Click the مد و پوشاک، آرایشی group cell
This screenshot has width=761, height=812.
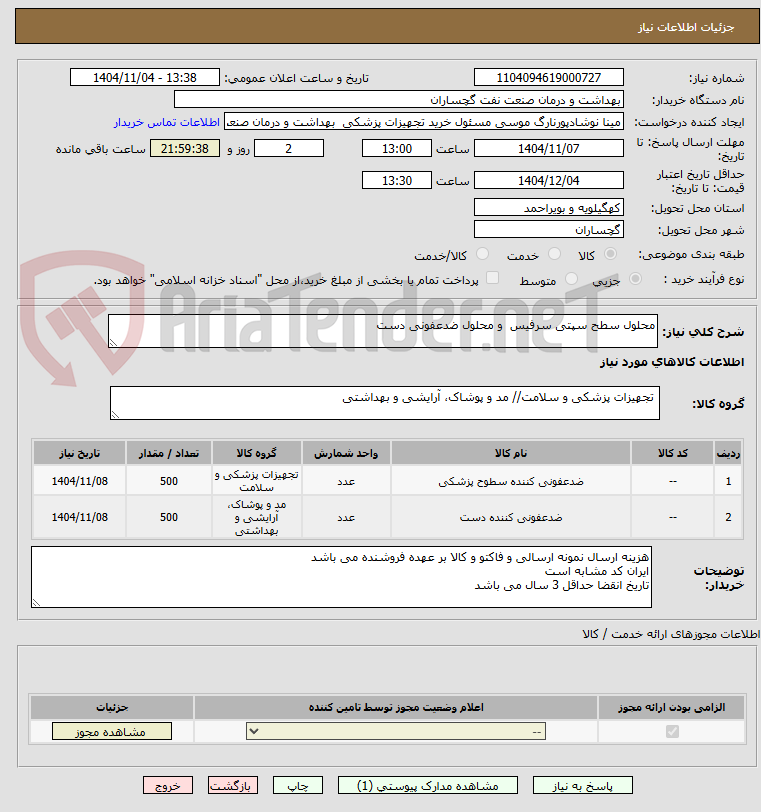(257, 517)
